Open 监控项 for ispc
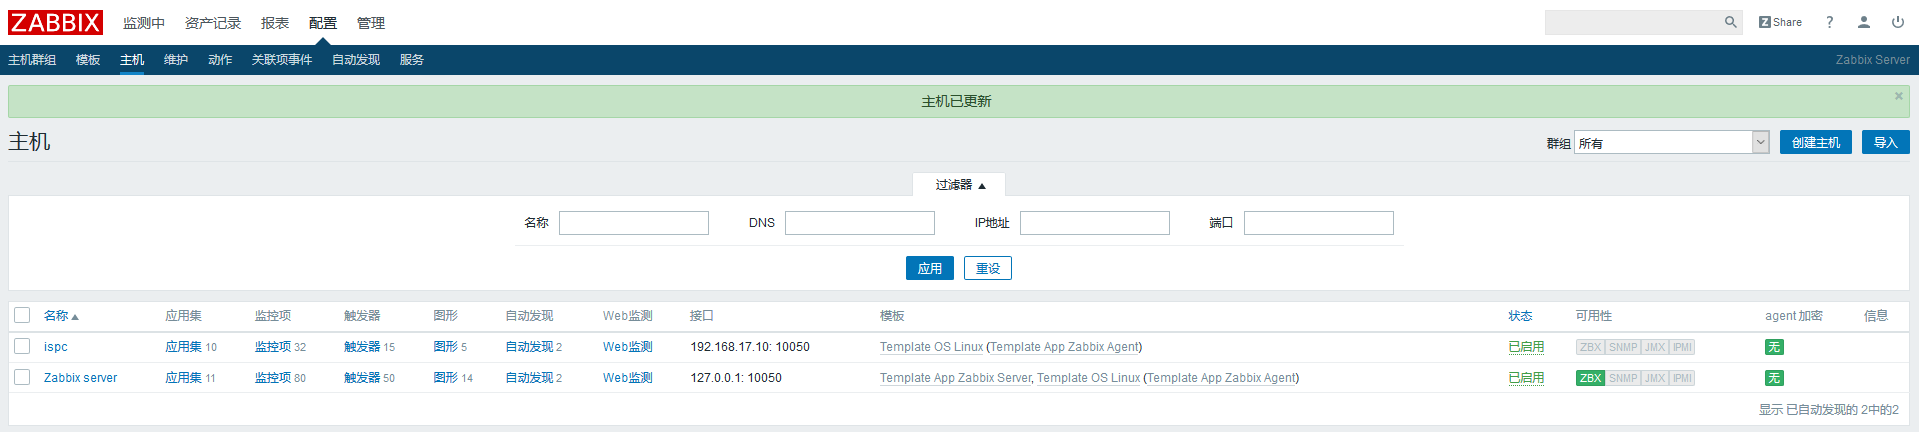This screenshot has height=432, width=1919. tap(273, 347)
